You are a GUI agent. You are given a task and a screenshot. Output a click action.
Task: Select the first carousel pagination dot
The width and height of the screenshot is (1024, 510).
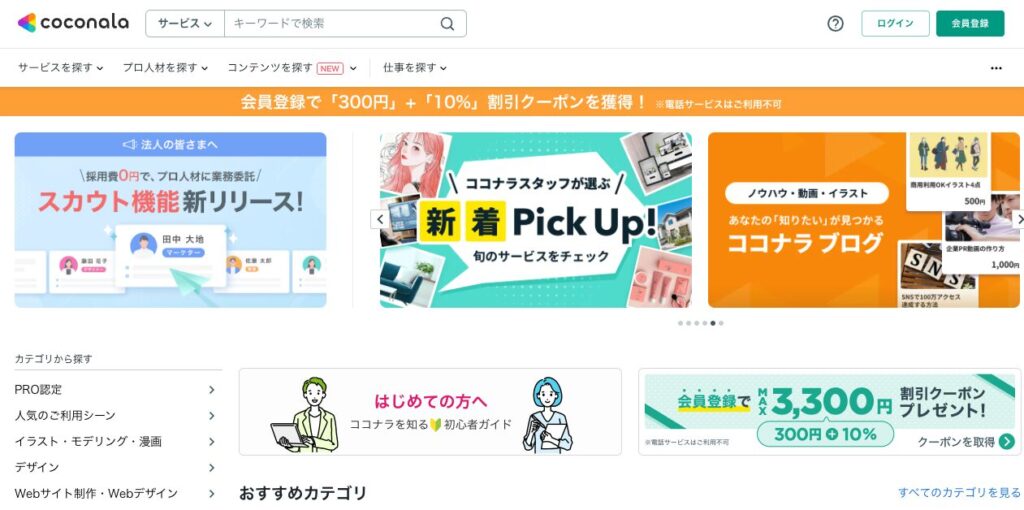point(680,323)
